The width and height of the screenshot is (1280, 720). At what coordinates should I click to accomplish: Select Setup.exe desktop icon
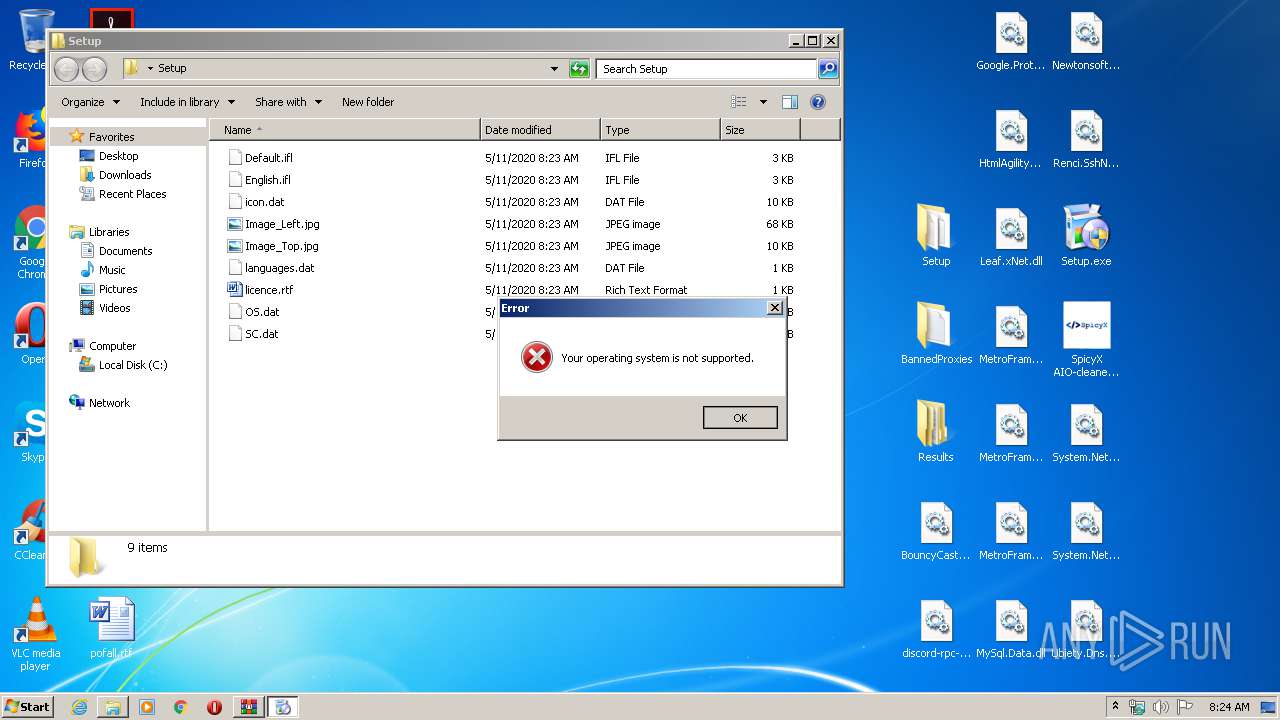click(1086, 236)
